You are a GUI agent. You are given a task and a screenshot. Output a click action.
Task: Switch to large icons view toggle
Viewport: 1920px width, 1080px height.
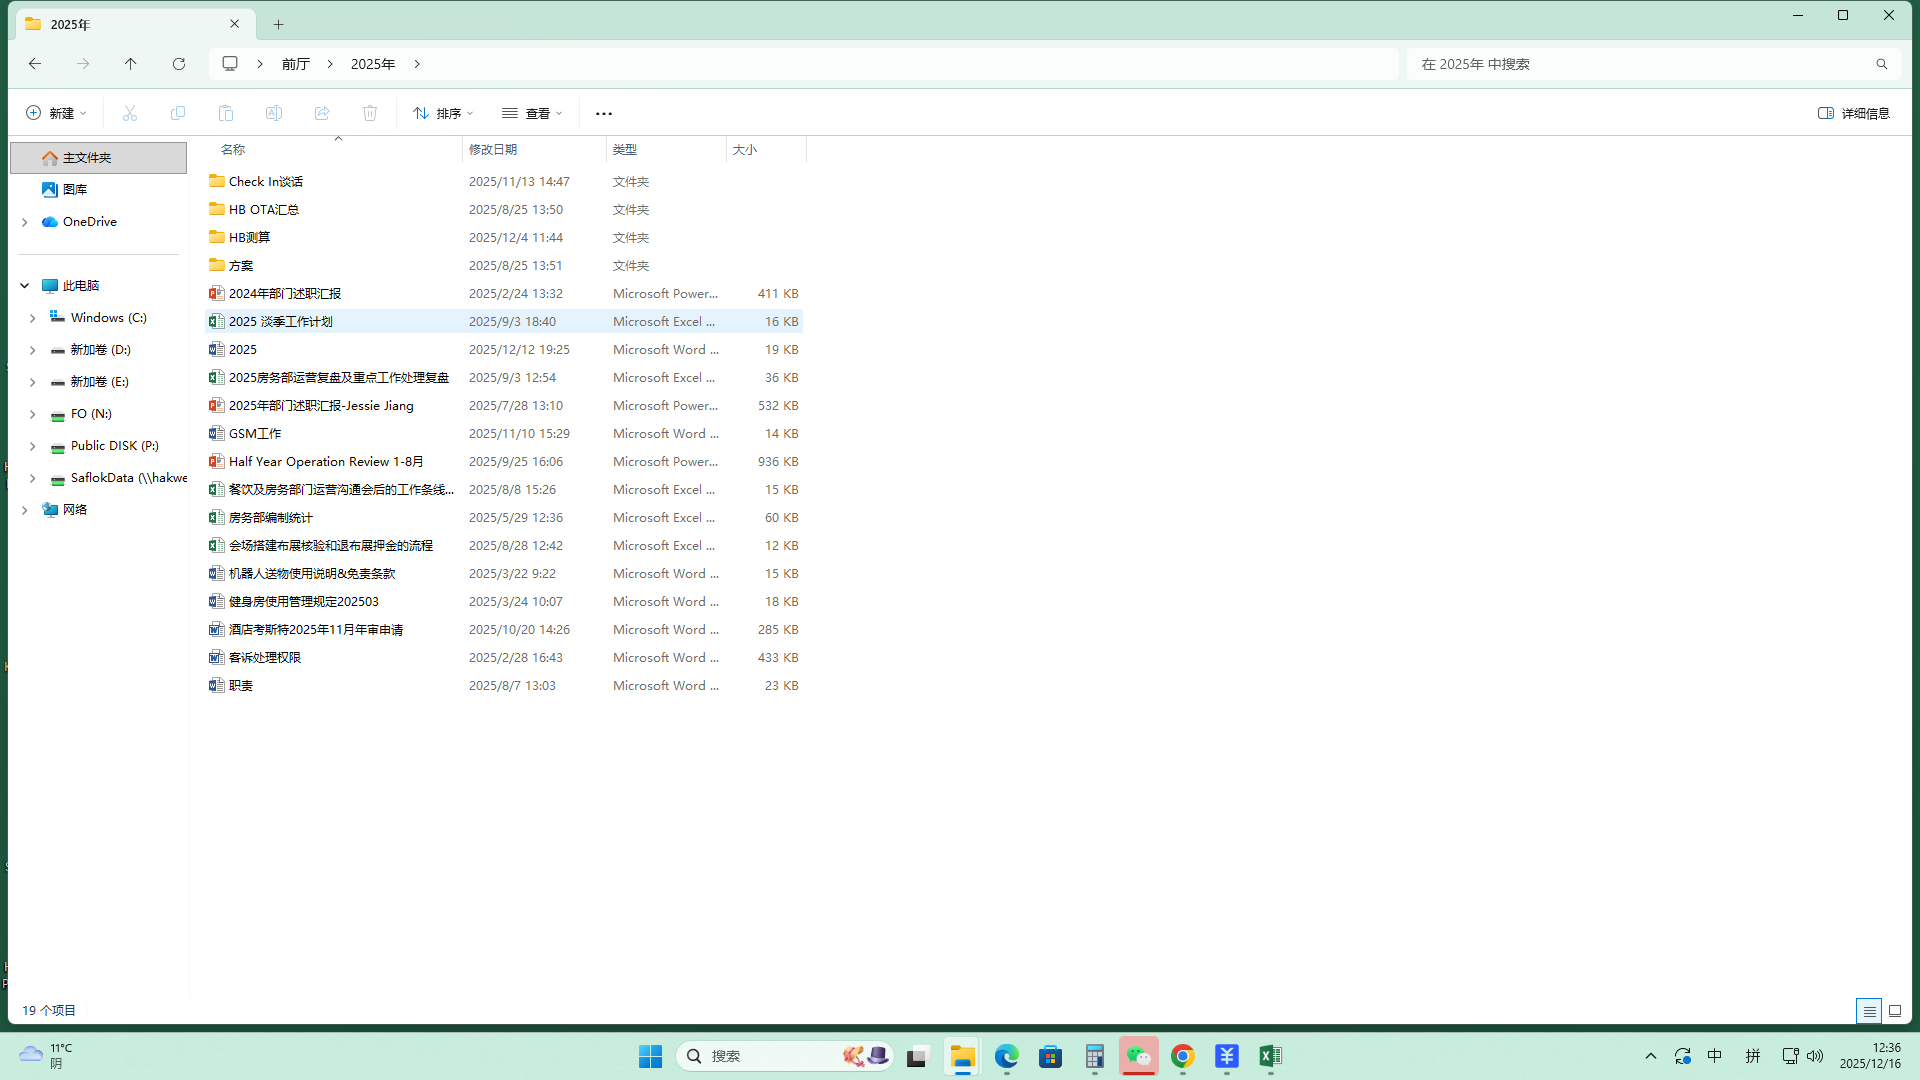click(x=1894, y=1011)
